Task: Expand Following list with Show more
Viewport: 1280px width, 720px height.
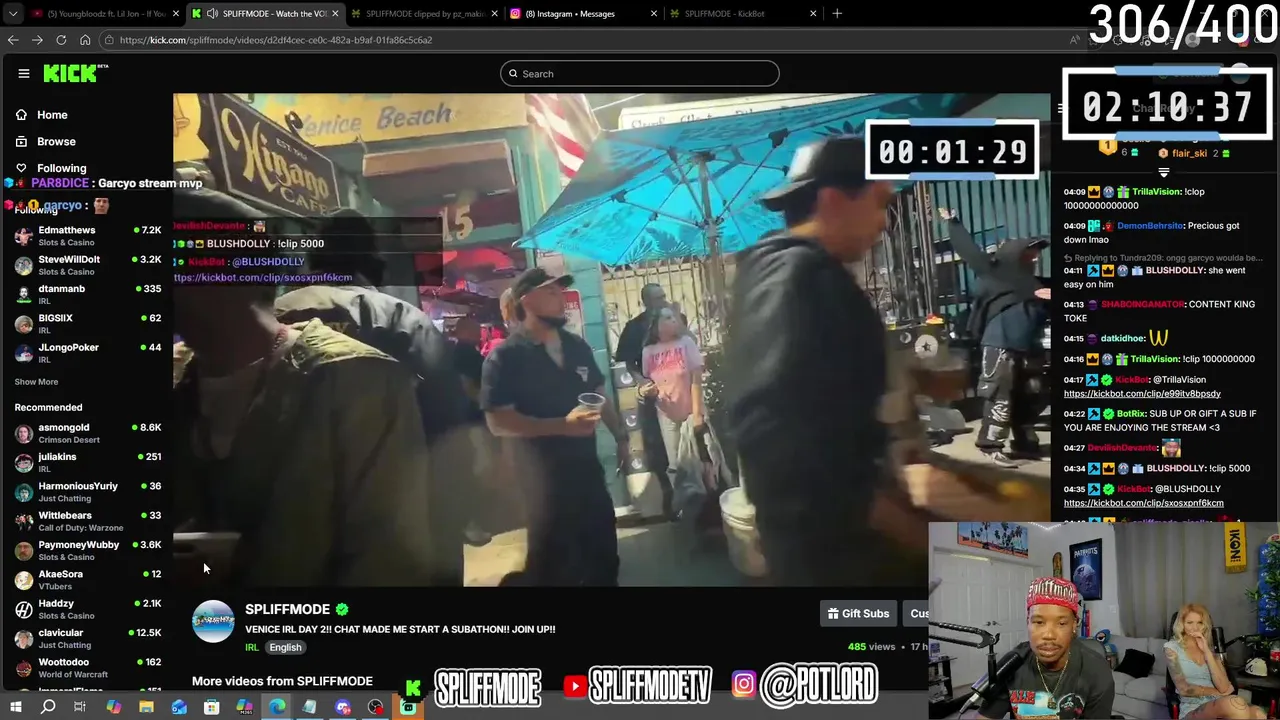Action: pos(36,381)
